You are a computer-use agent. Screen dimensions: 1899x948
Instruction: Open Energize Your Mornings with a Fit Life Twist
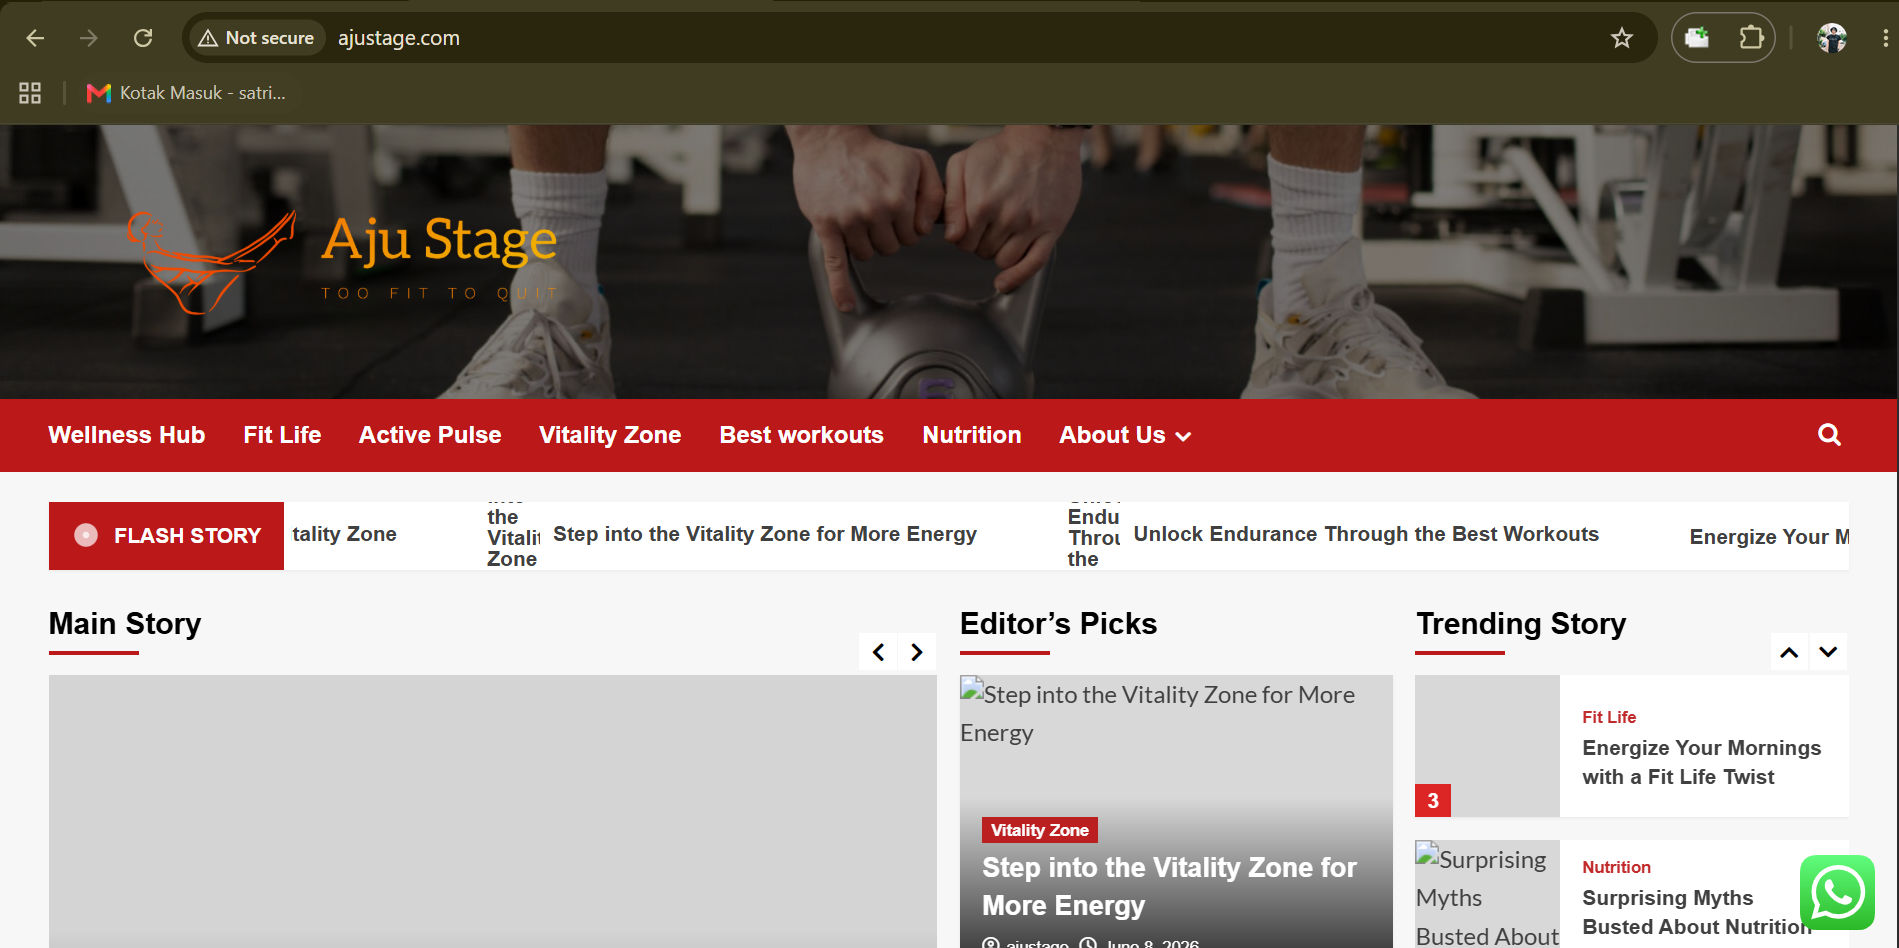tap(1701, 762)
